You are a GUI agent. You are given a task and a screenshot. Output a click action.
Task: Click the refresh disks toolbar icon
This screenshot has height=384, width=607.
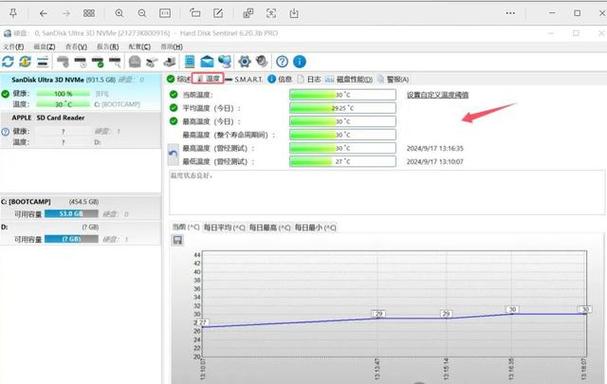click(x=8, y=61)
